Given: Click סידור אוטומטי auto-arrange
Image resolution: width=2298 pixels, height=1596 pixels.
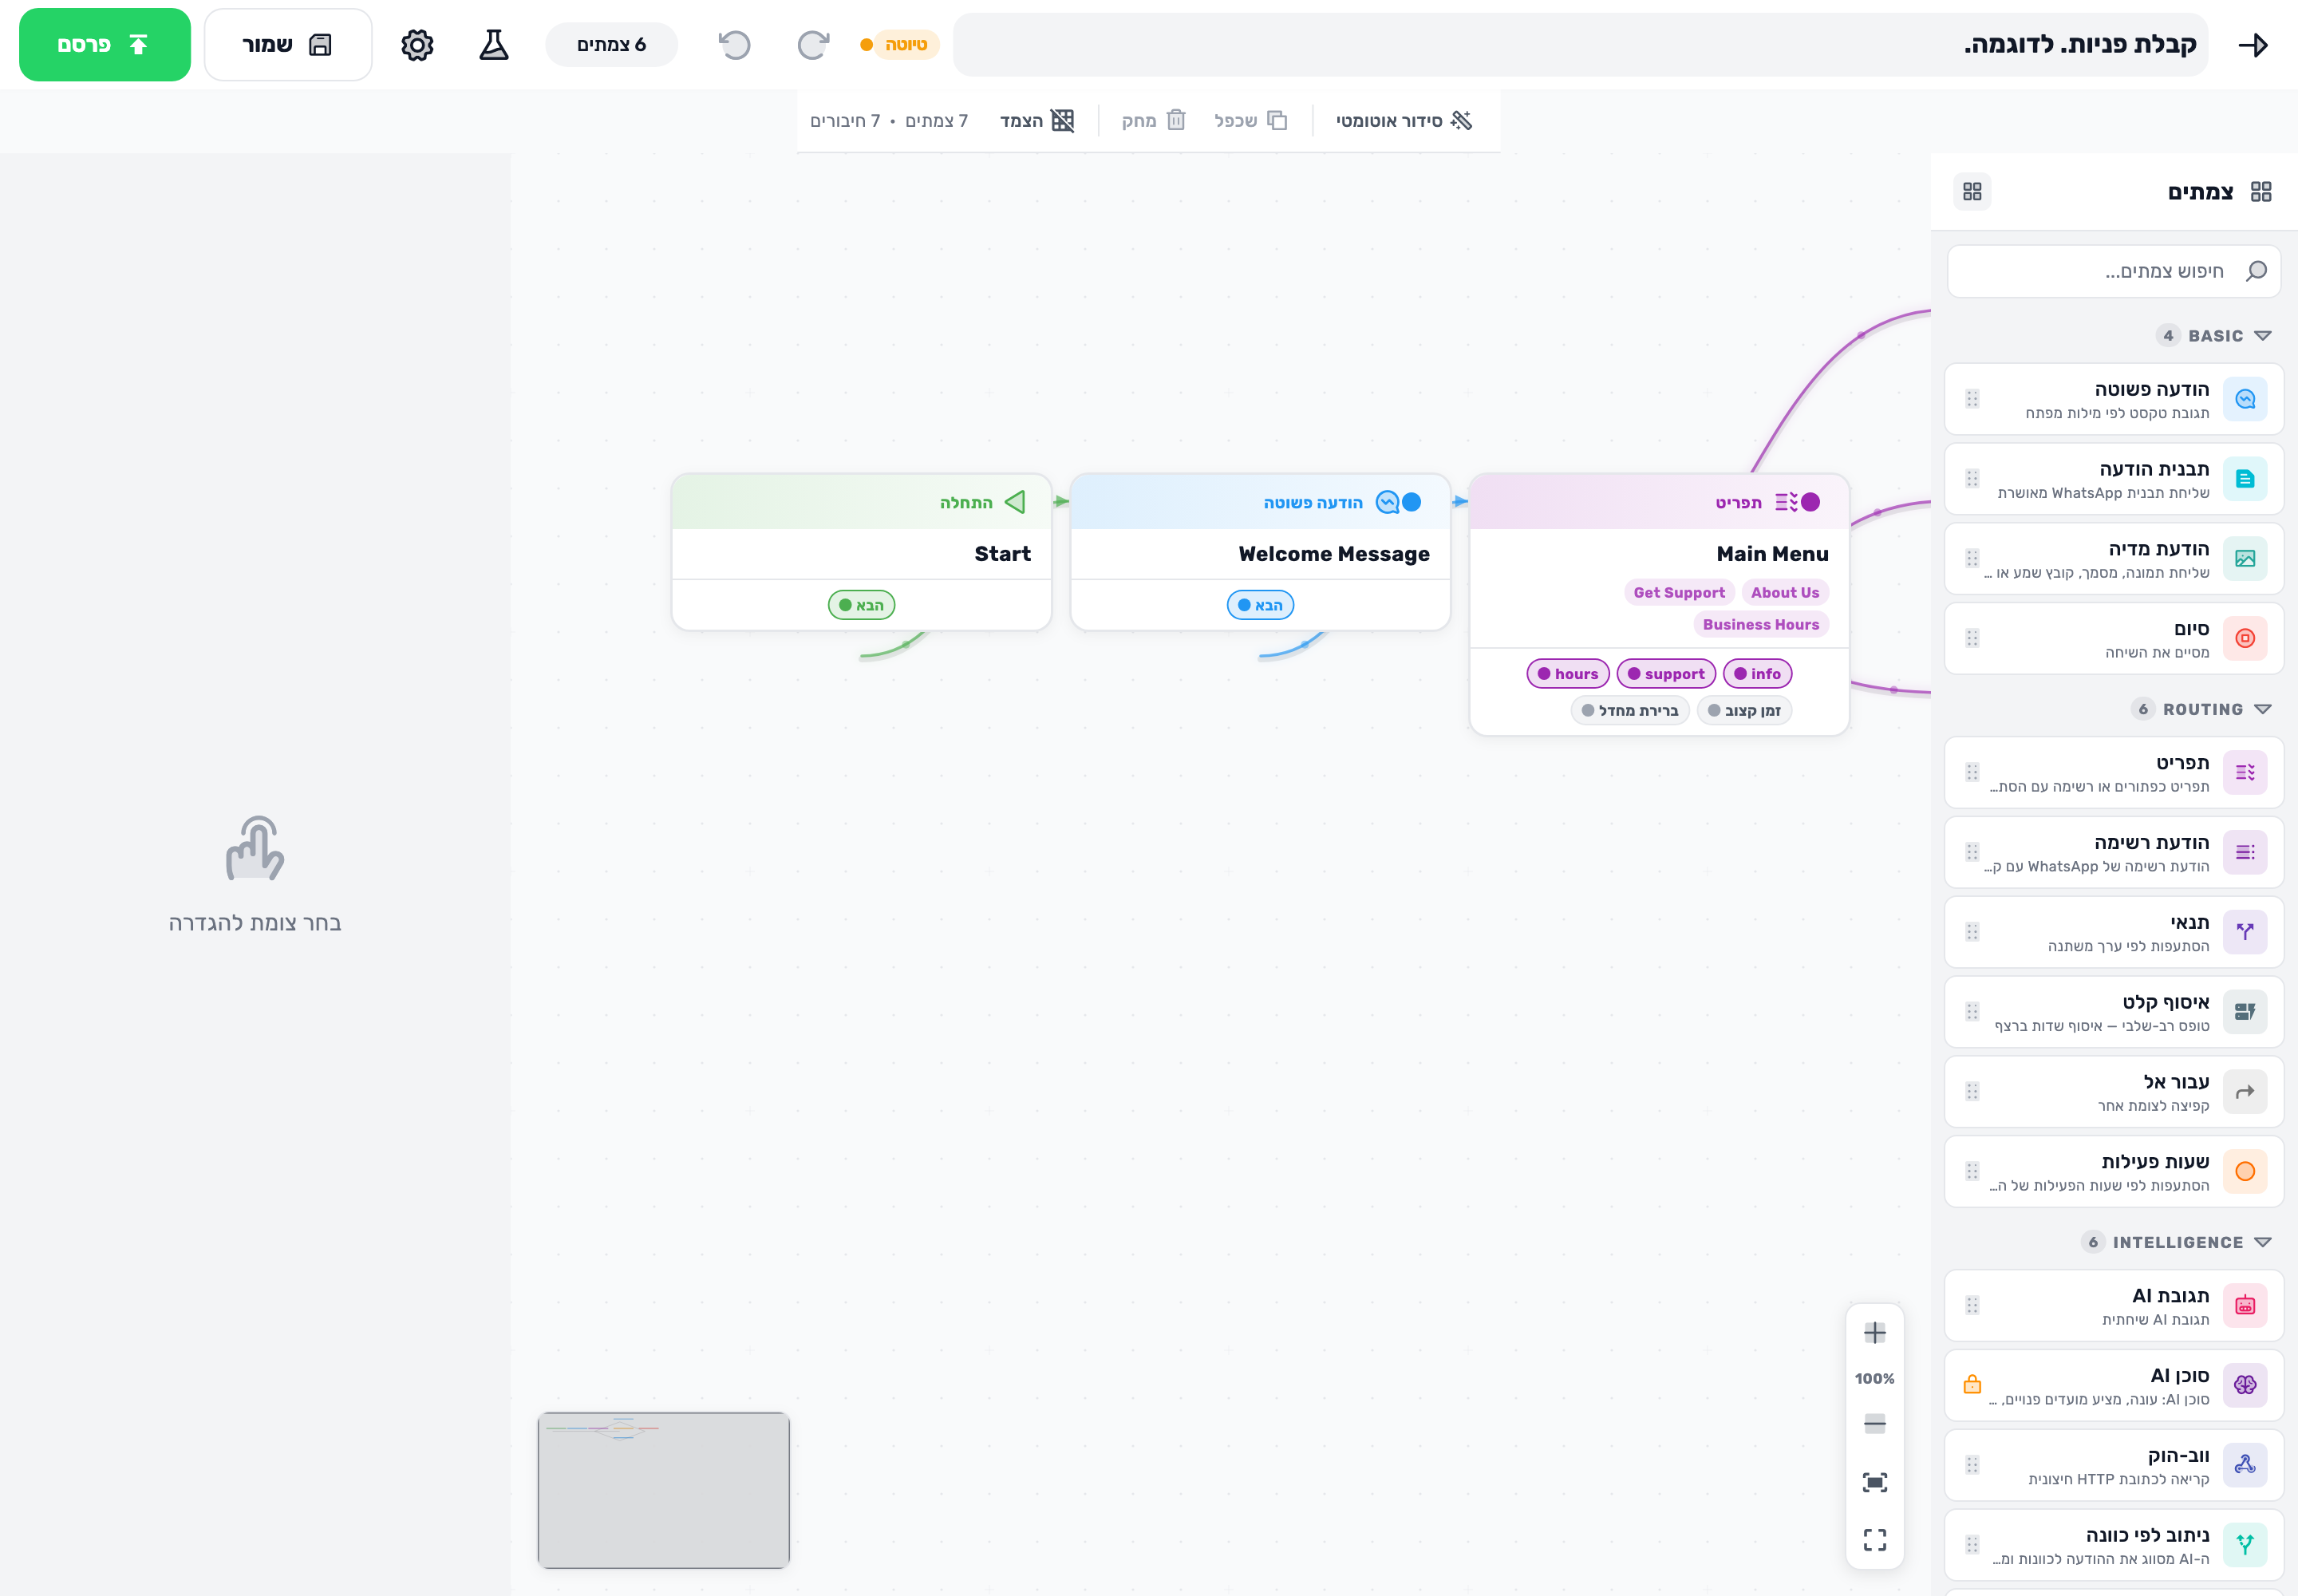Looking at the screenshot, I should [x=1404, y=121].
